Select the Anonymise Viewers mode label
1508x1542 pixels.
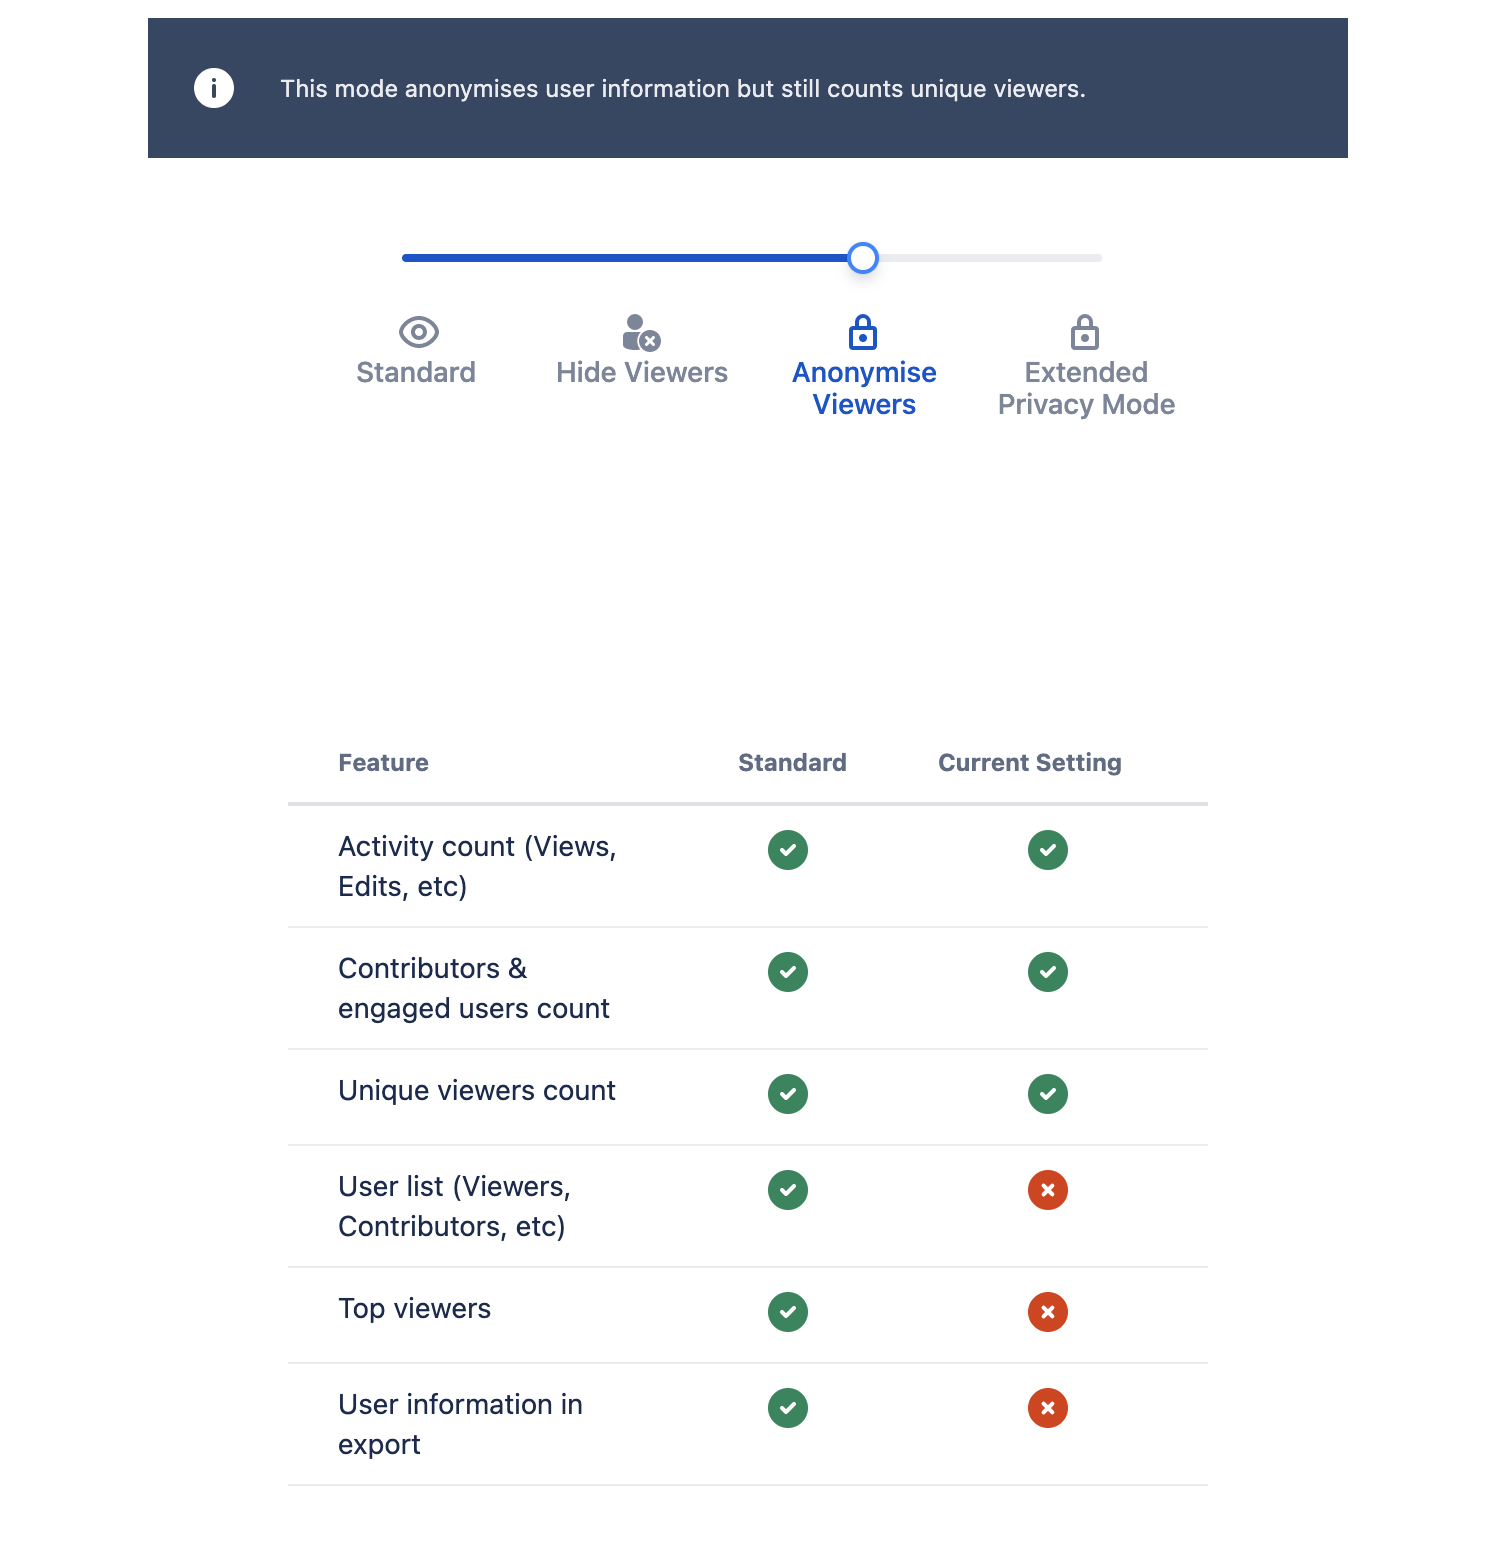864,389
